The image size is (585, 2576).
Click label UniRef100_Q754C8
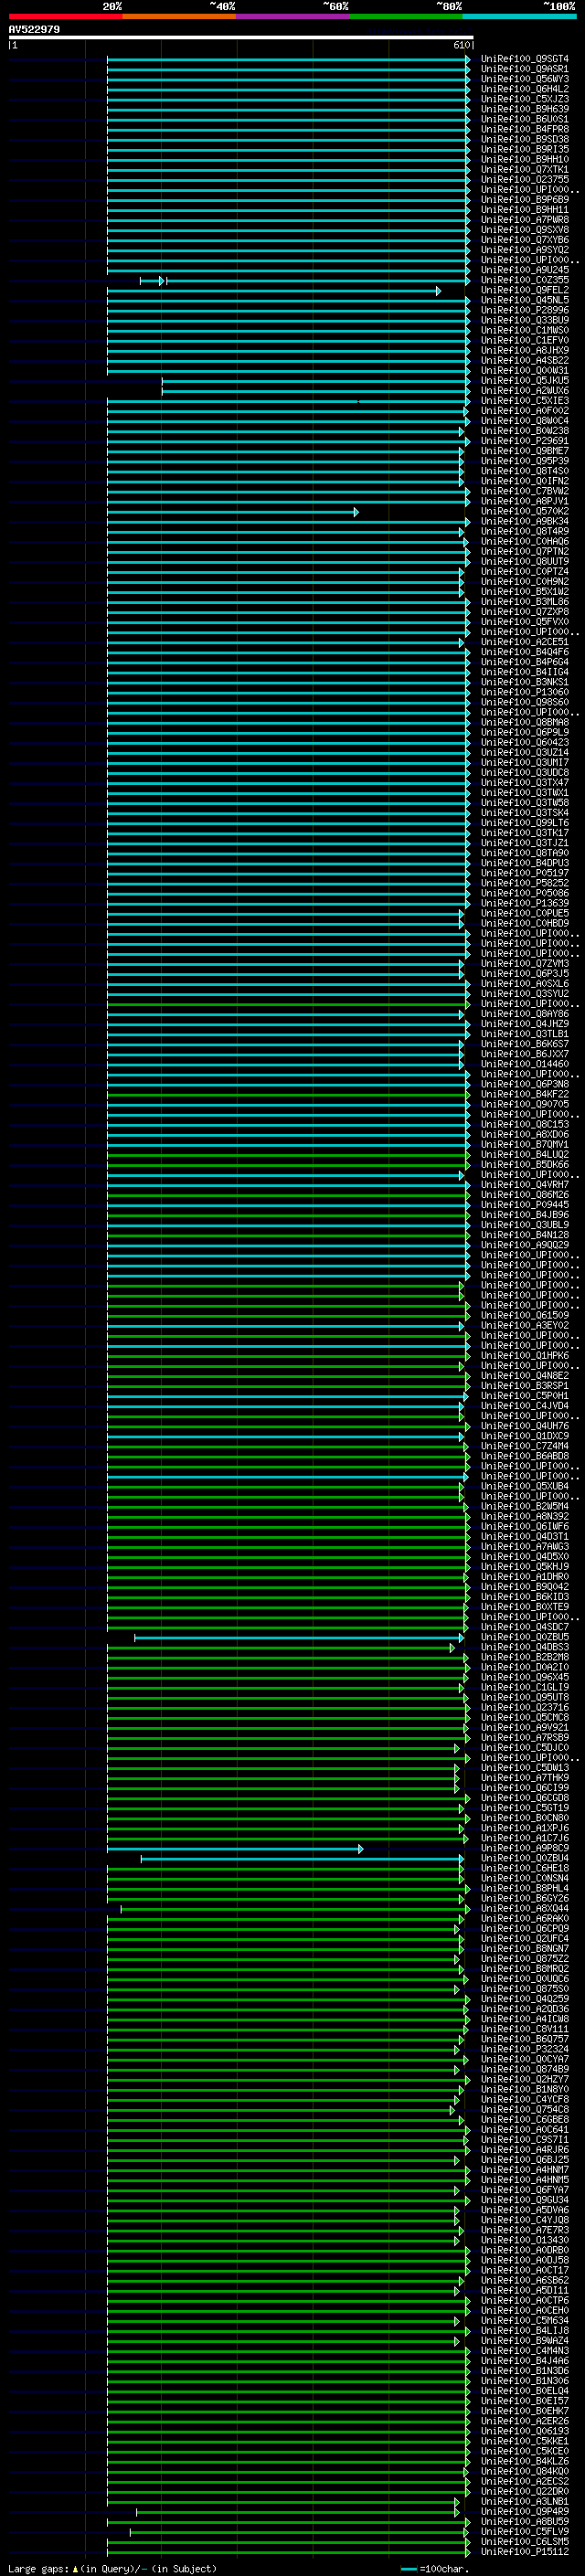(x=525, y=2109)
